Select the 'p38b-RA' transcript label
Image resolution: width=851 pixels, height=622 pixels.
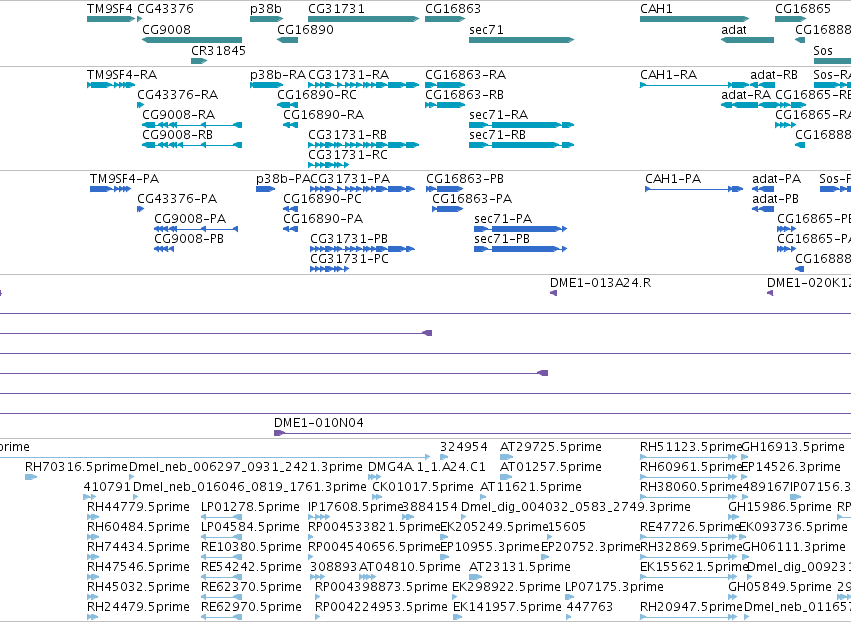coord(278,74)
